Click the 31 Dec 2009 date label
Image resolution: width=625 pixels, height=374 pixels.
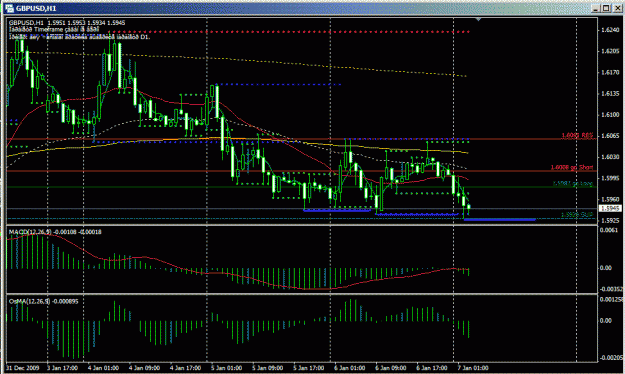tap(23, 368)
